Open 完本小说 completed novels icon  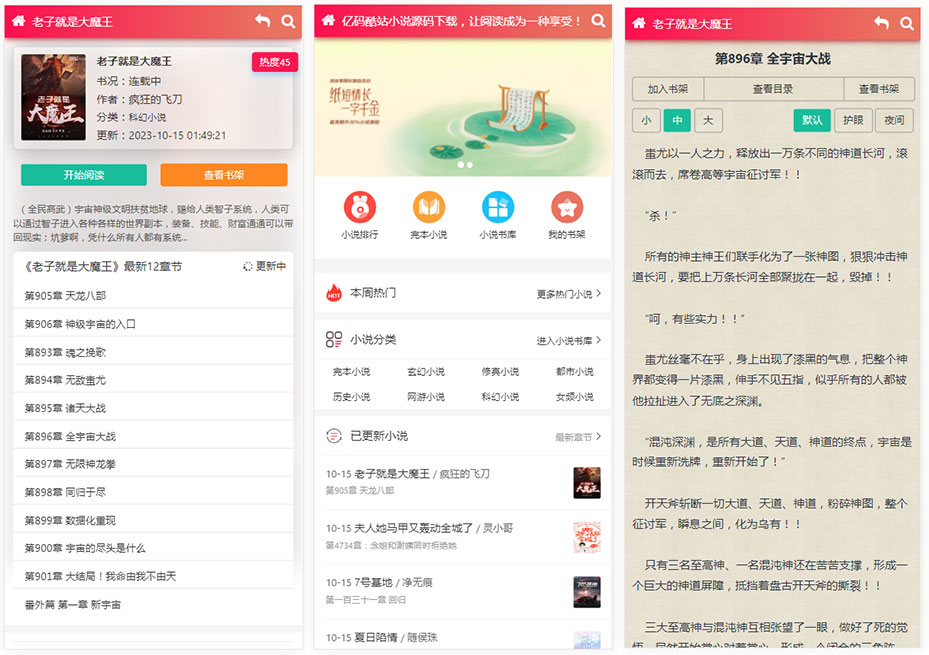429,207
